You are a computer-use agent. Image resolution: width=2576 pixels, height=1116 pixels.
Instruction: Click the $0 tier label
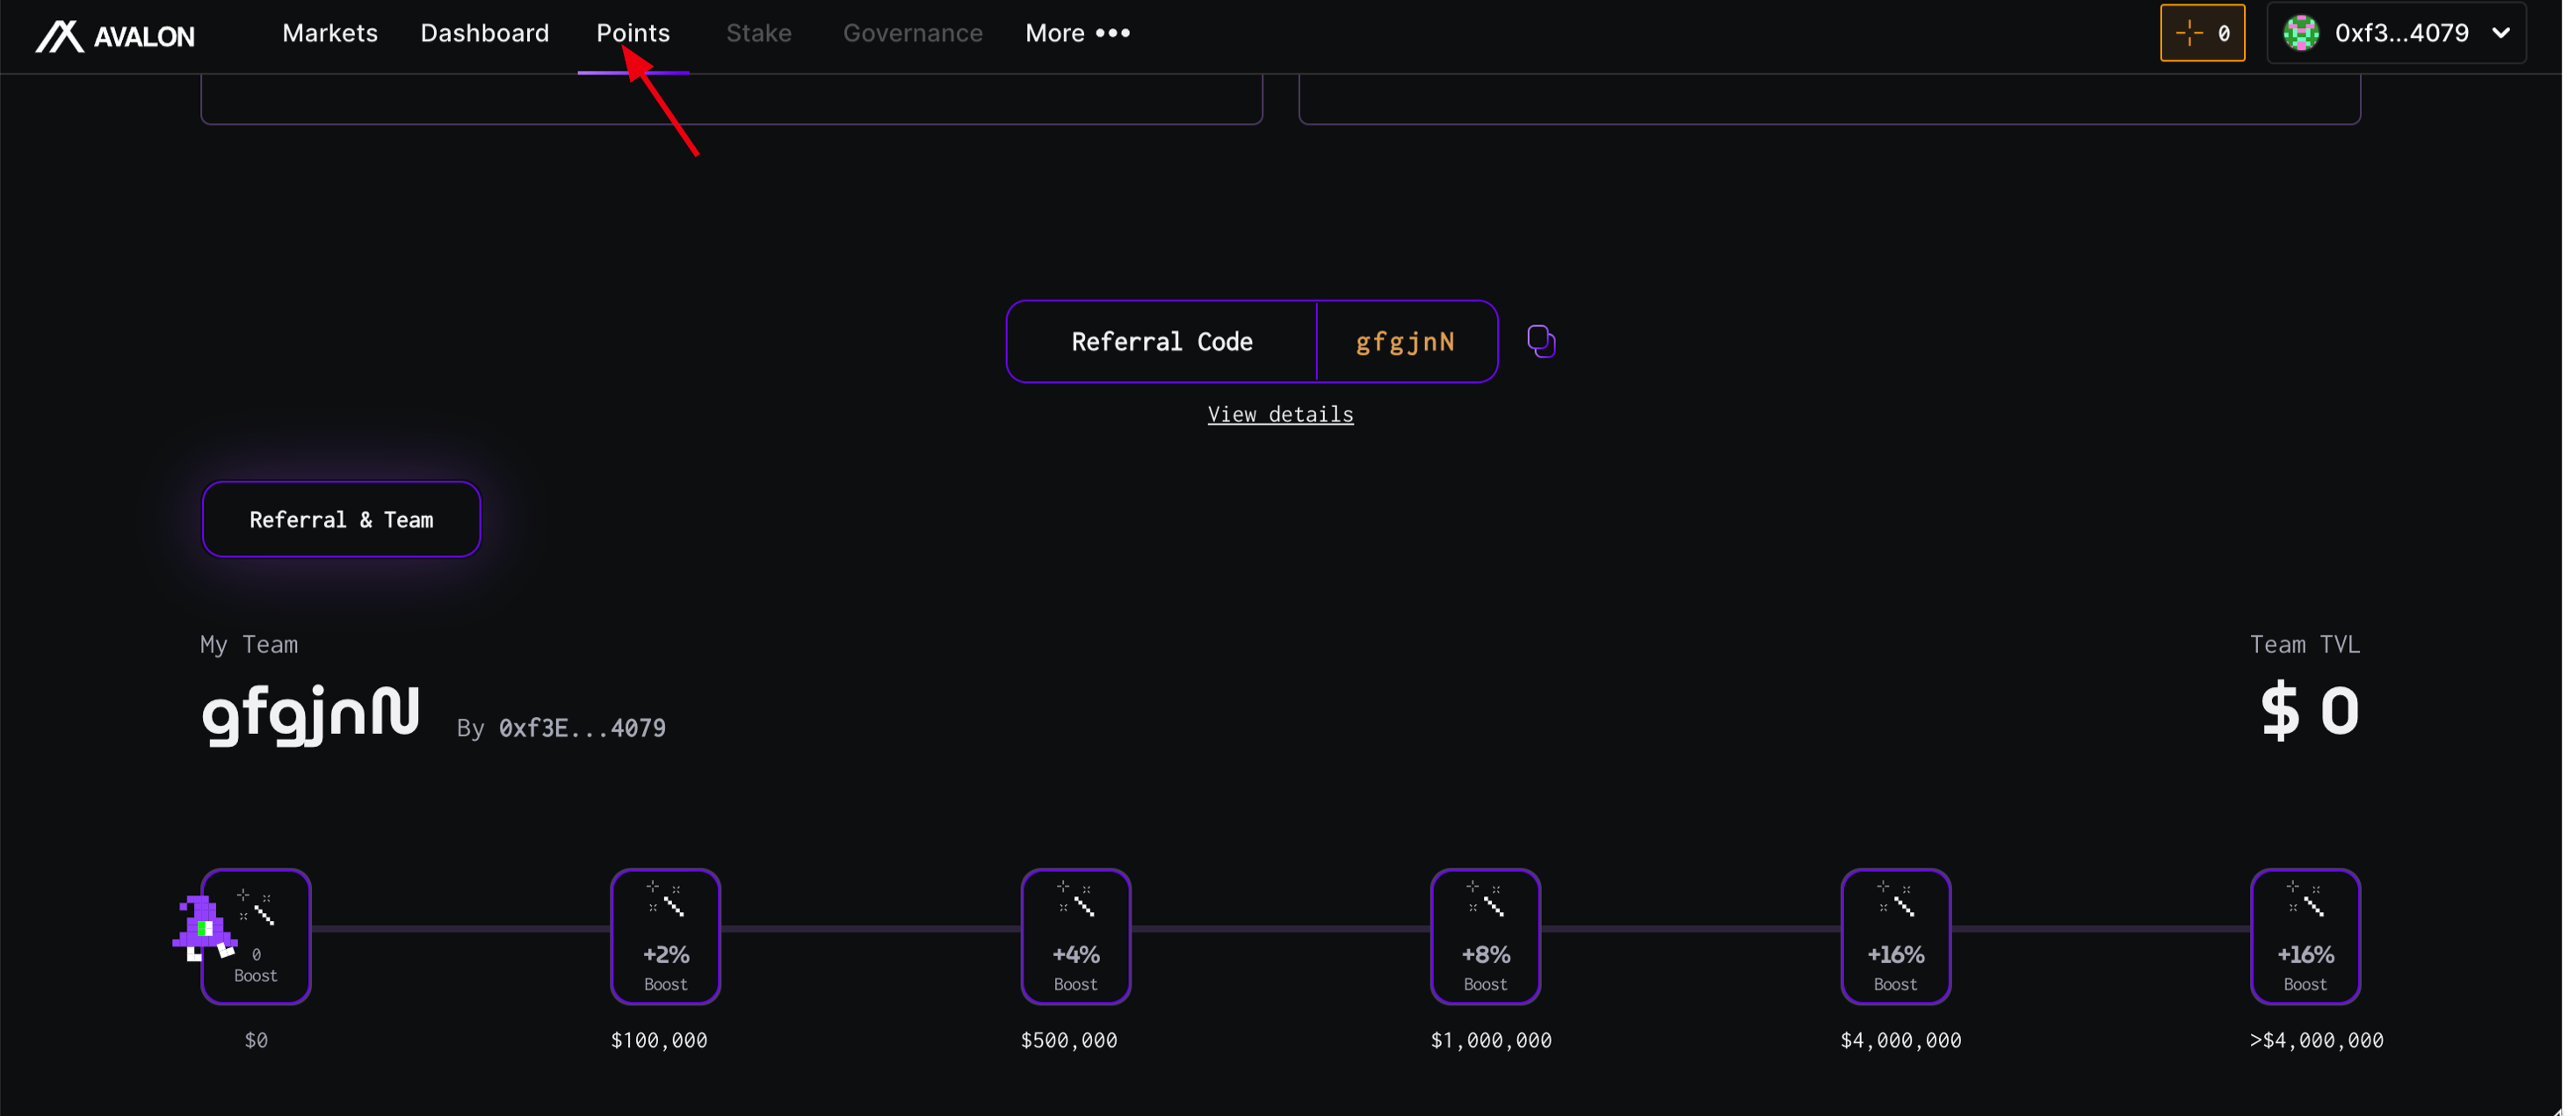point(256,1040)
